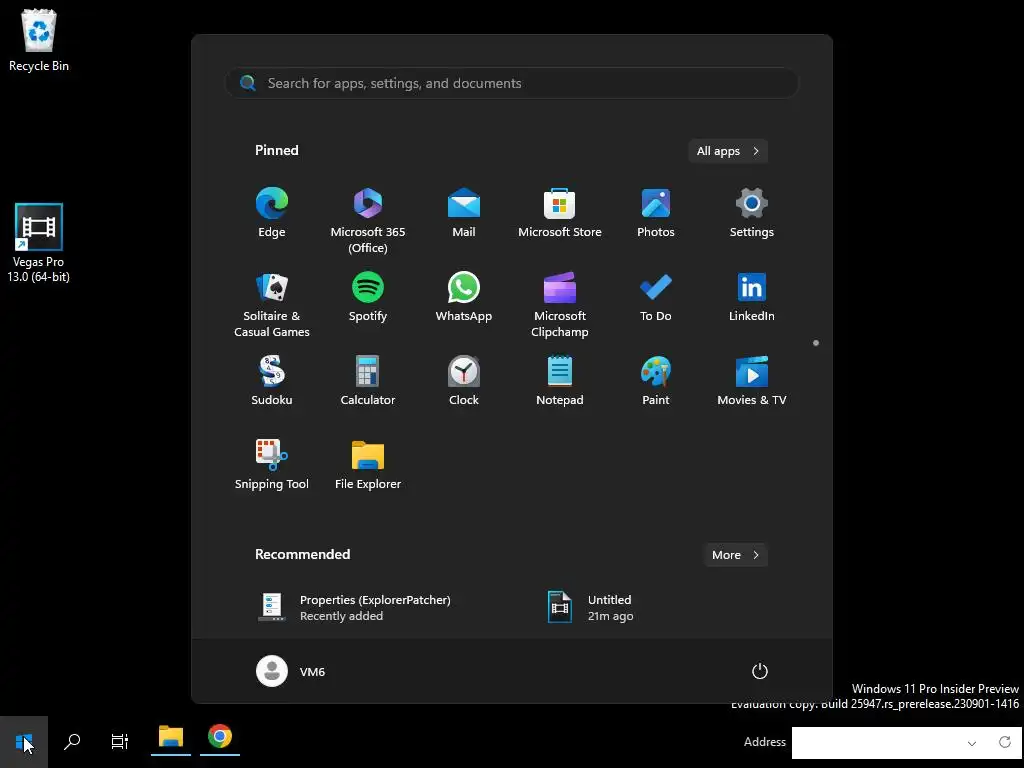1024x768 pixels.
Task: Open LinkedIn
Action: [752, 297]
